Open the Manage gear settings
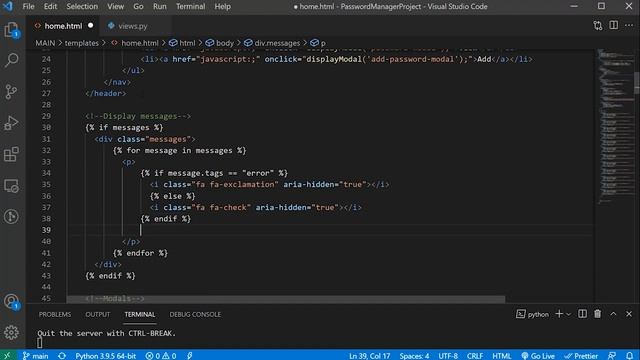The image size is (640, 360). (11, 333)
